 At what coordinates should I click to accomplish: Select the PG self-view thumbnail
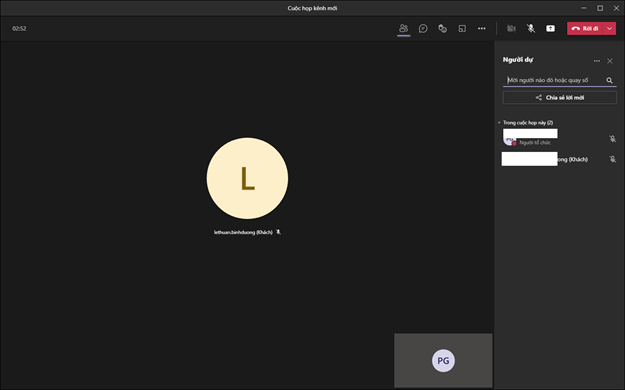tap(443, 360)
